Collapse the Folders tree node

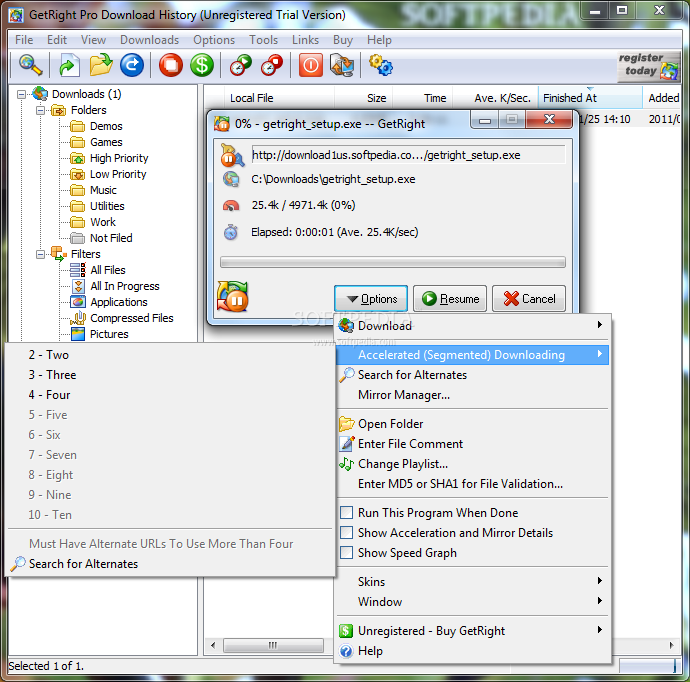click(40, 110)
